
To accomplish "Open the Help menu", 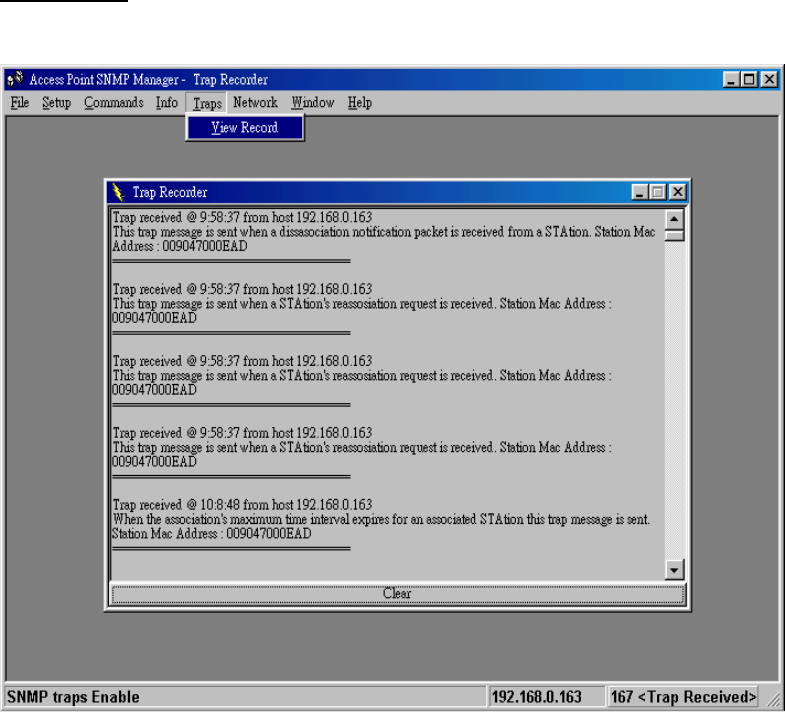I will pyautogui.click(x=360, y=103).
